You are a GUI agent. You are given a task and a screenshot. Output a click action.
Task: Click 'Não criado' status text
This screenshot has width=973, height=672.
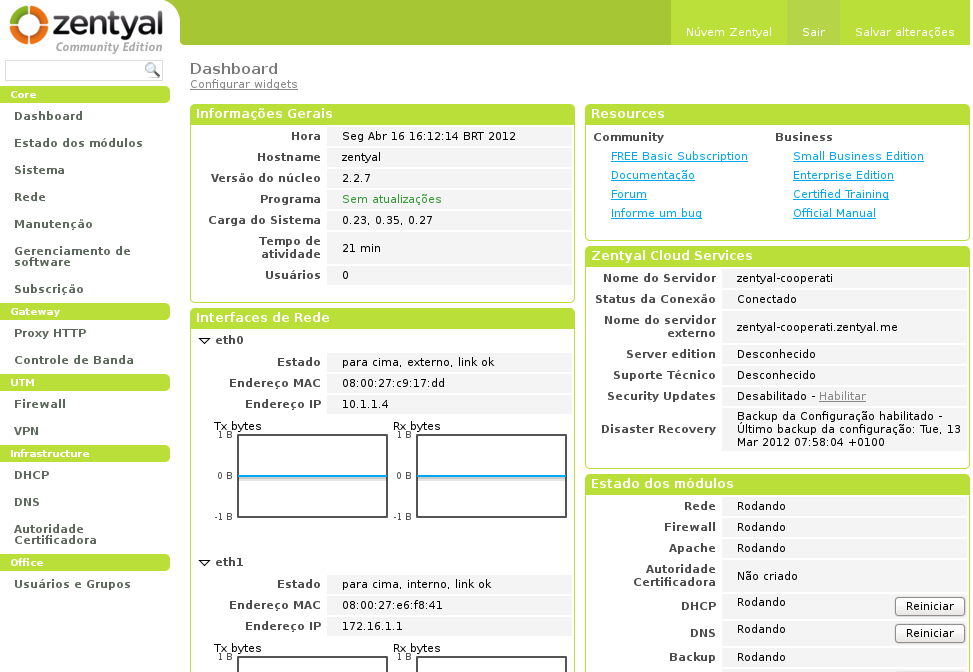tap(767, 576)
